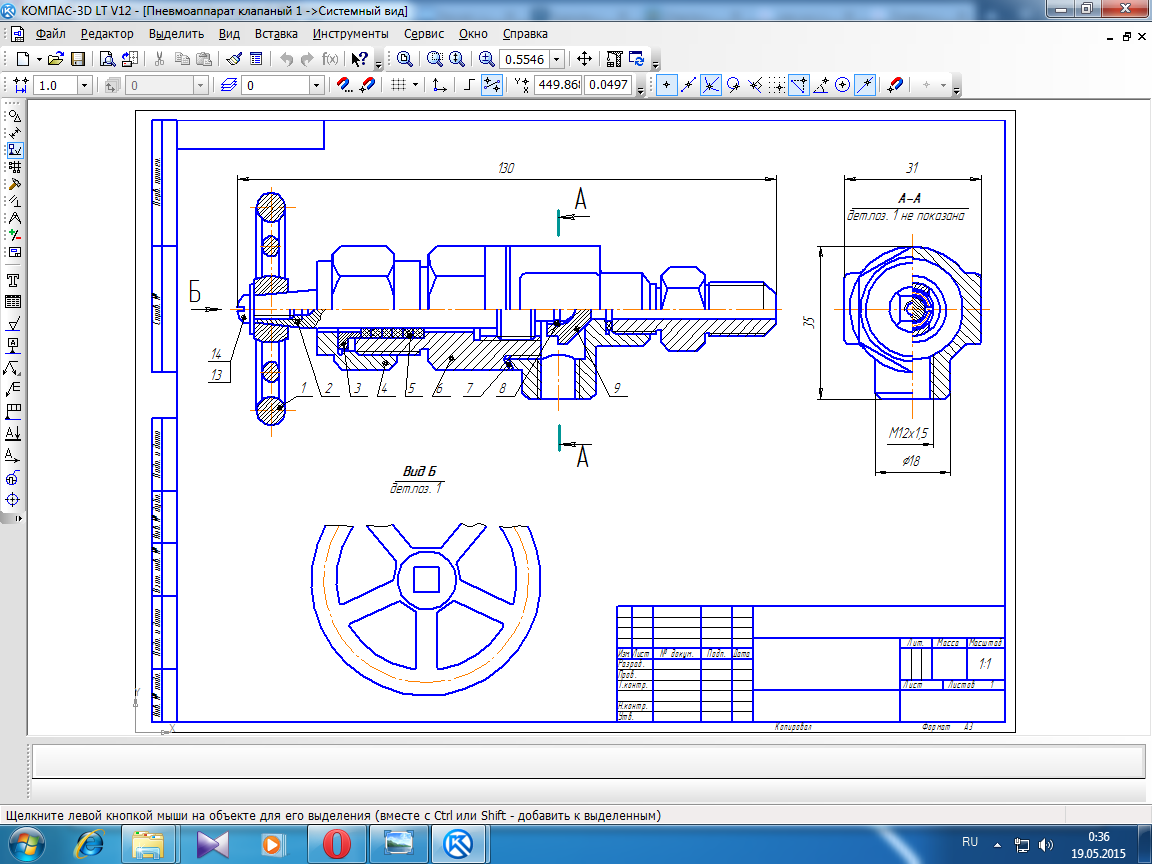
Task: Toggle the Center snap button
Action: tap(843, 85)
